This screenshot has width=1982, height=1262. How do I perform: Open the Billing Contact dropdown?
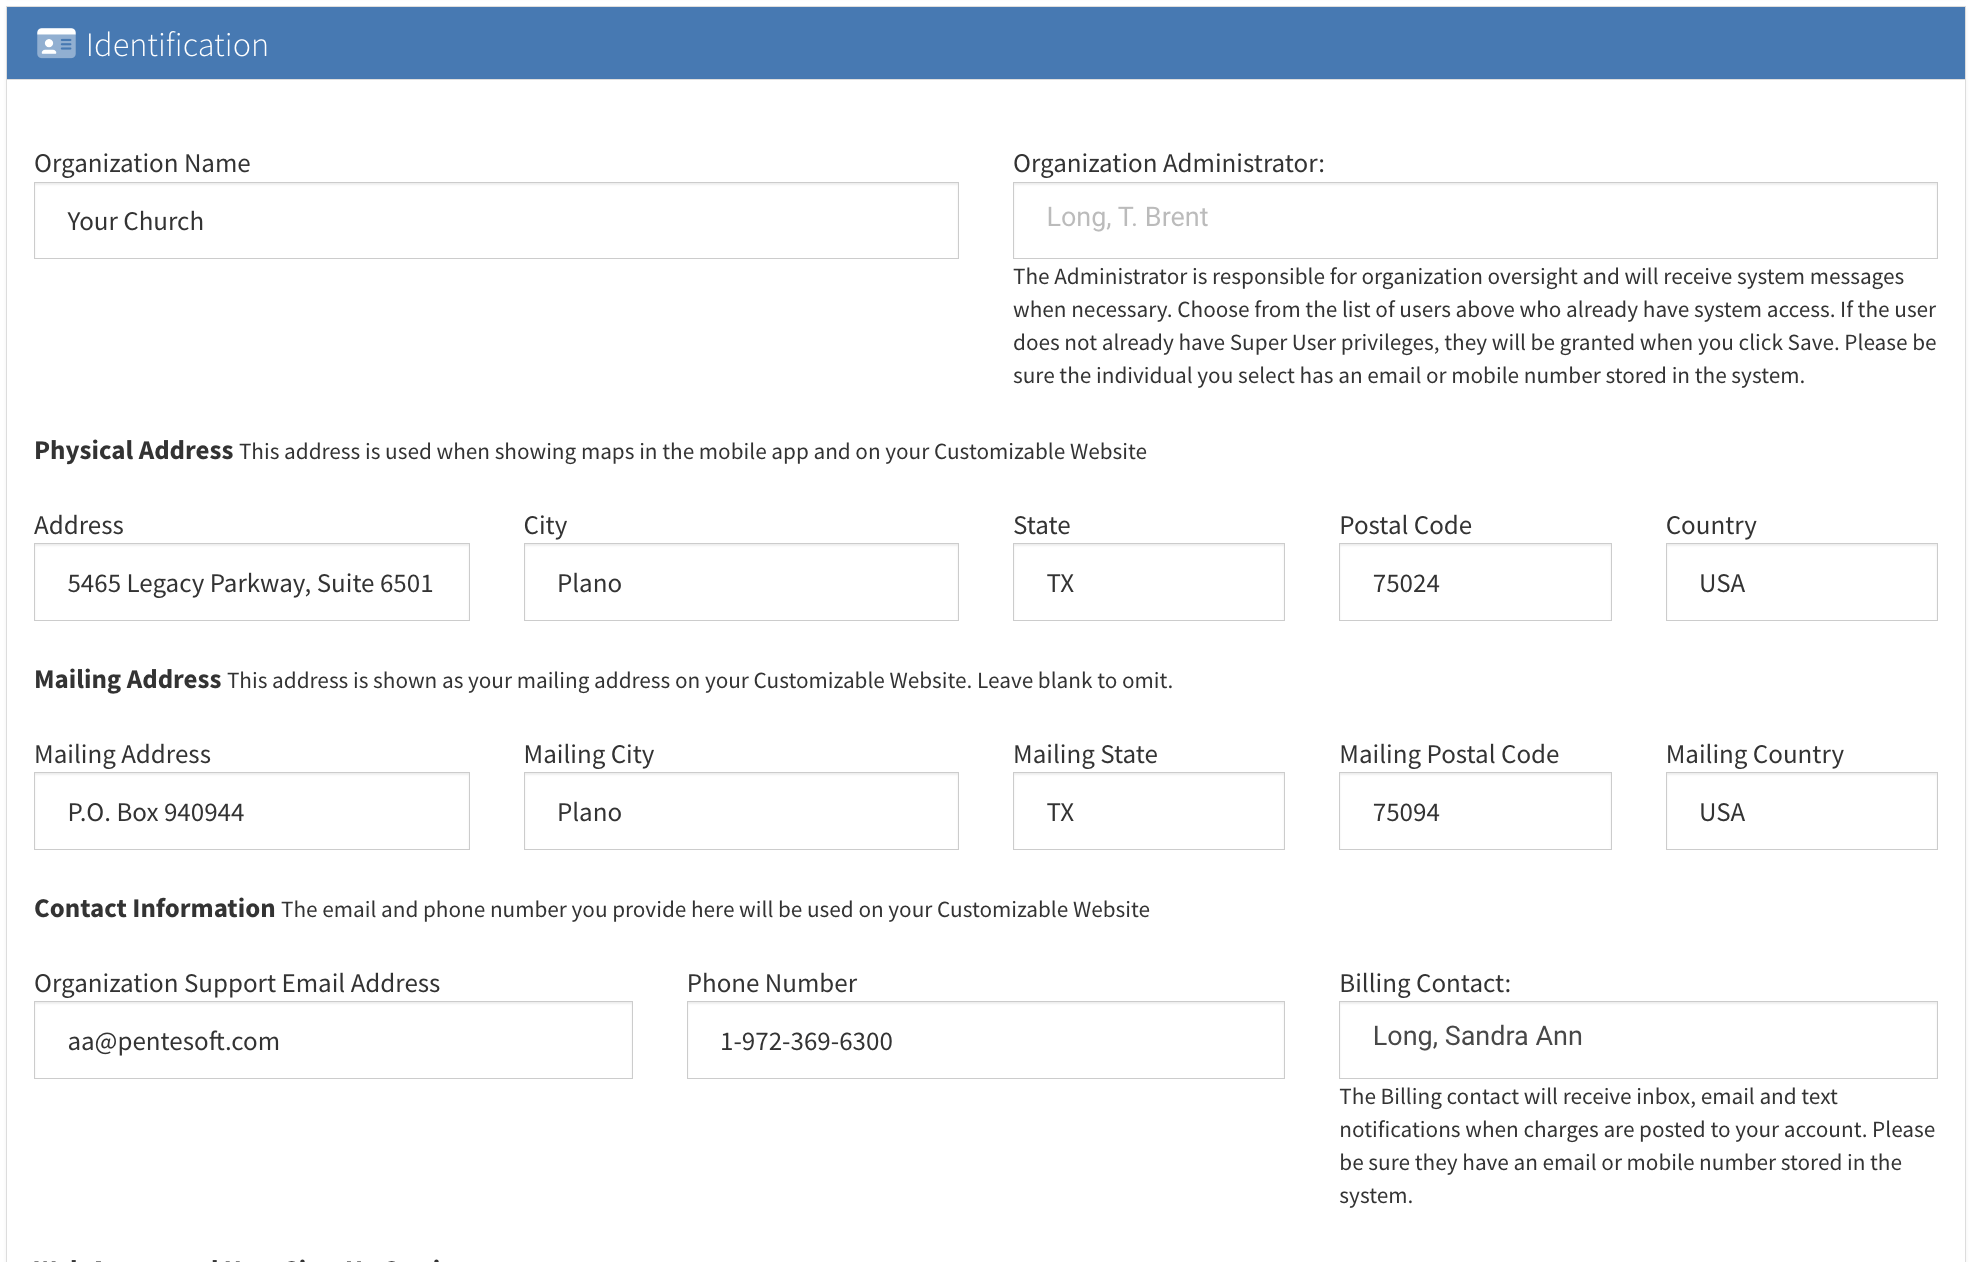point(1637,1039)
